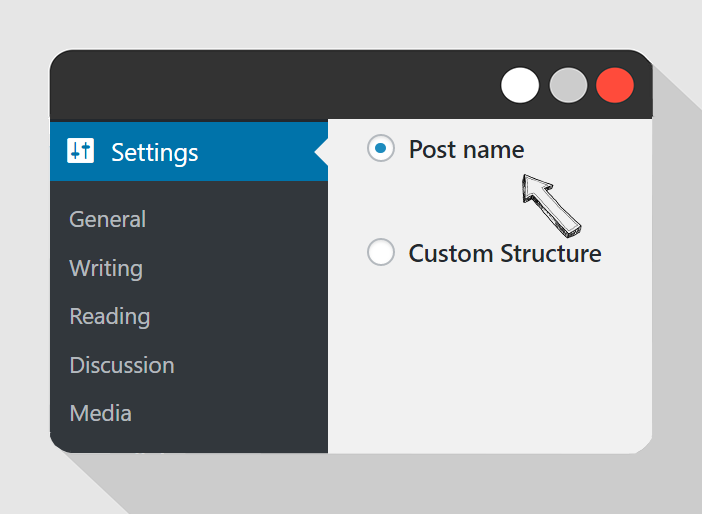This screenshot has height=514, width=702.
Task: Click the Post name label text
Action: (x=467, y=149)
